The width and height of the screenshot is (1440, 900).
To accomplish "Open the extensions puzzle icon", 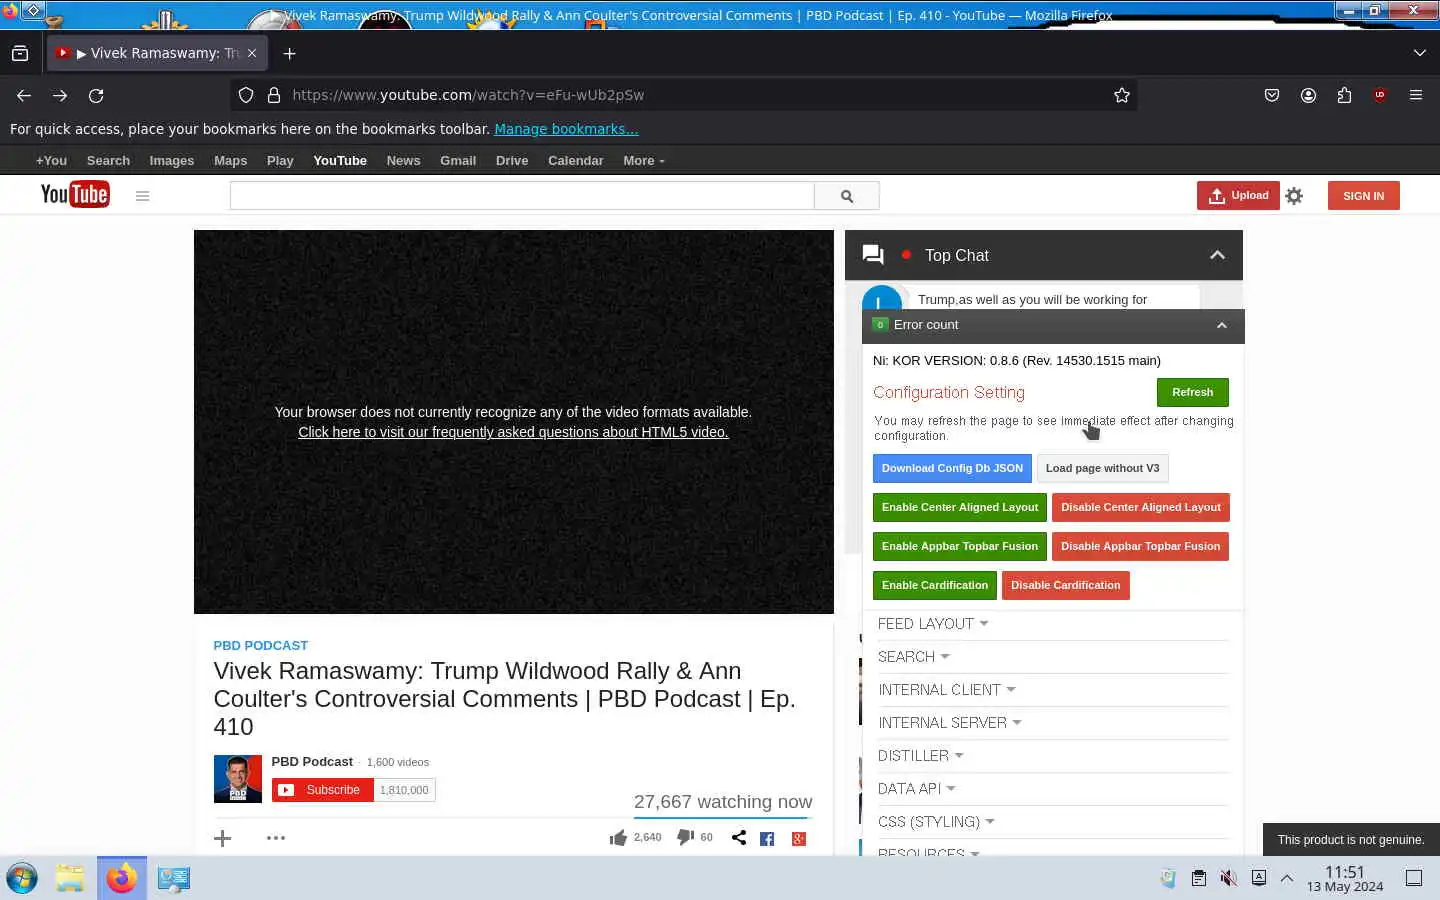I will coord(1344,95).
